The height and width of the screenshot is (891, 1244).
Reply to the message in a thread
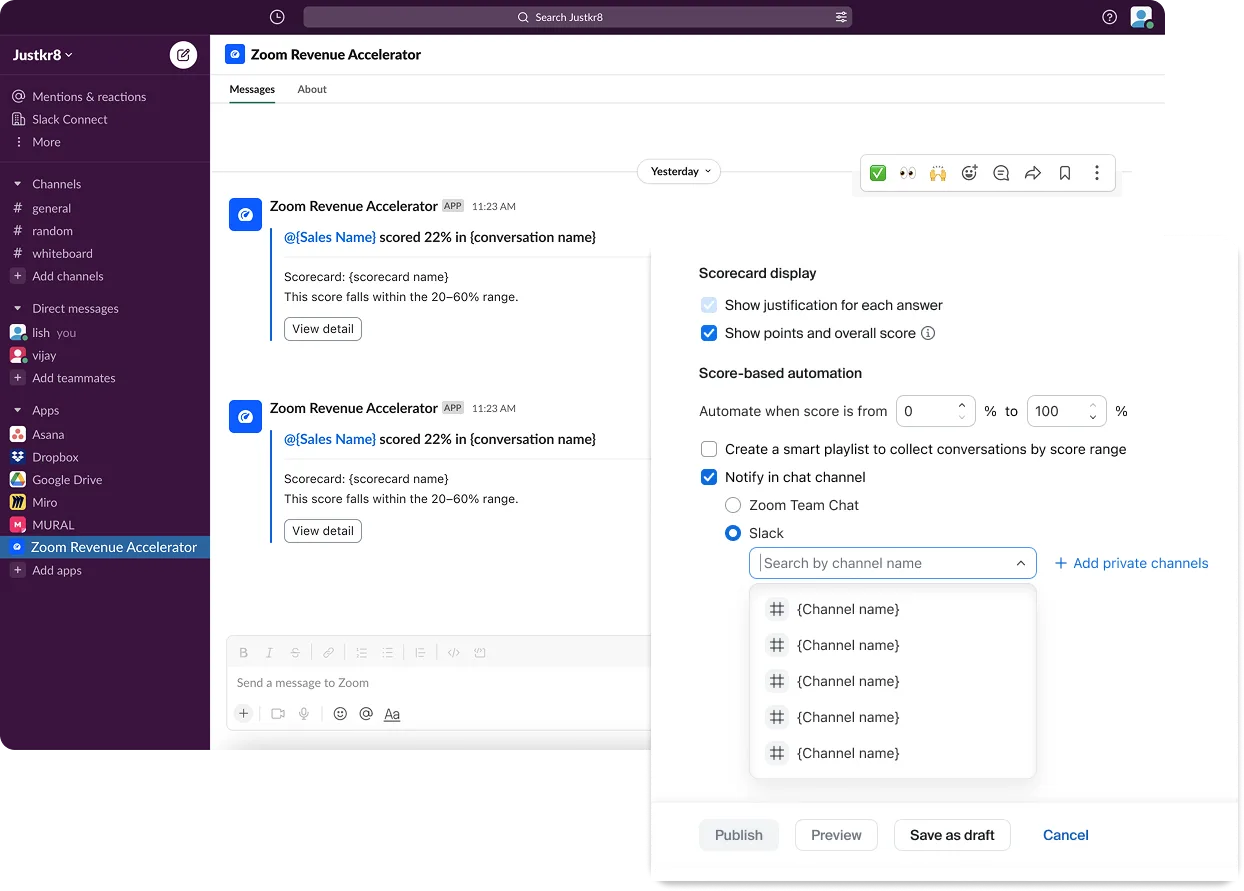coord(1001,172)
